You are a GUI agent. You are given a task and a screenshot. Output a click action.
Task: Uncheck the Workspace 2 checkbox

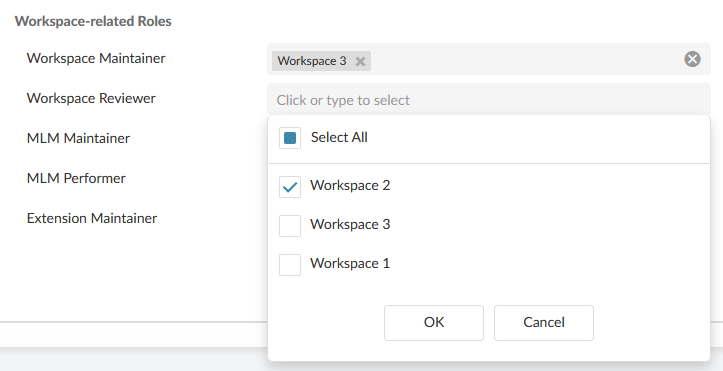pos(290,187)
